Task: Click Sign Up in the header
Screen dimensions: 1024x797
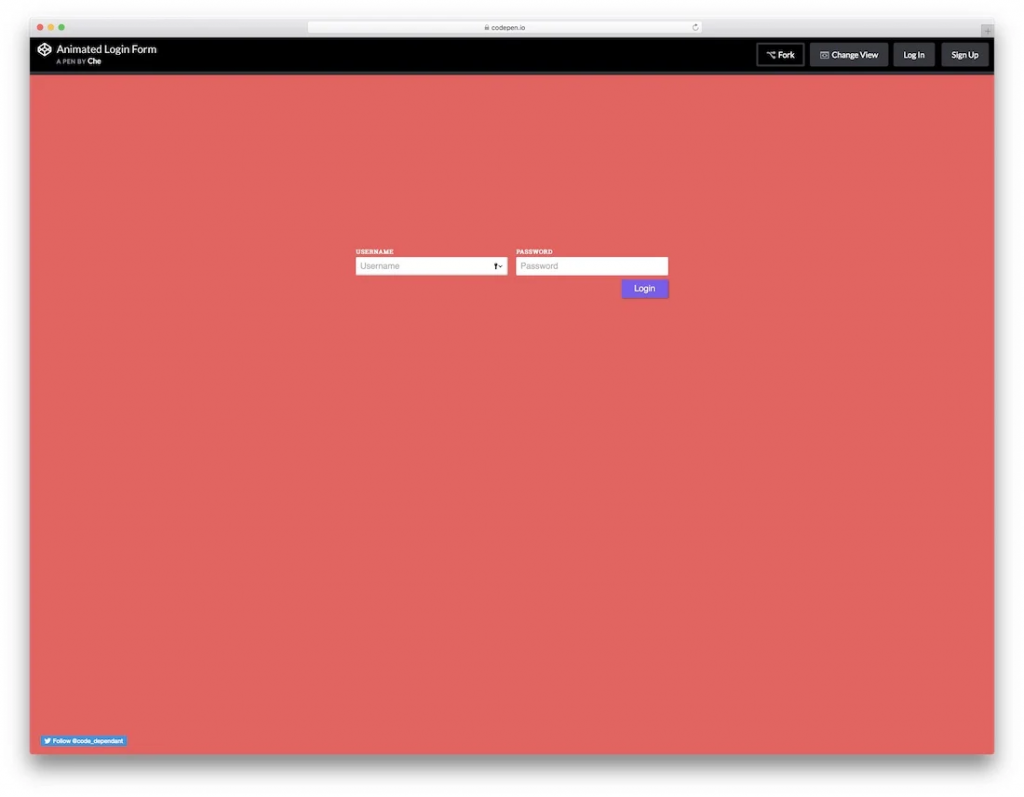Action: (x=964, y=55)
